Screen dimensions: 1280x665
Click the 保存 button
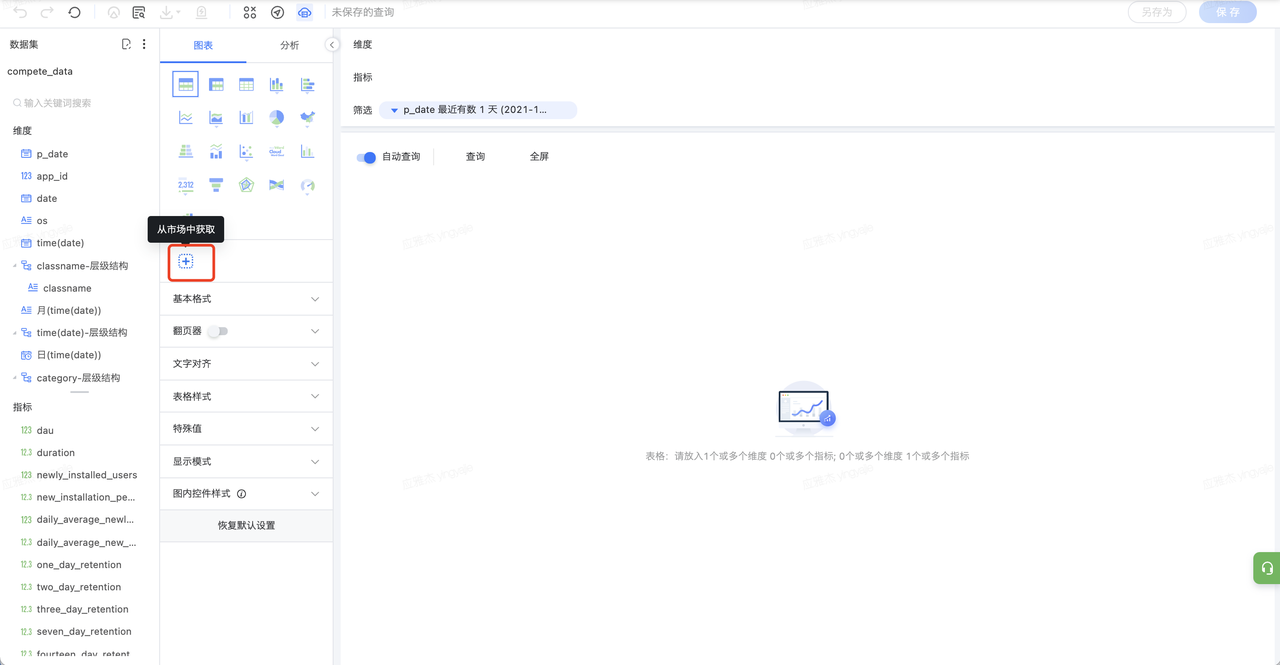tap(1228, 12)
